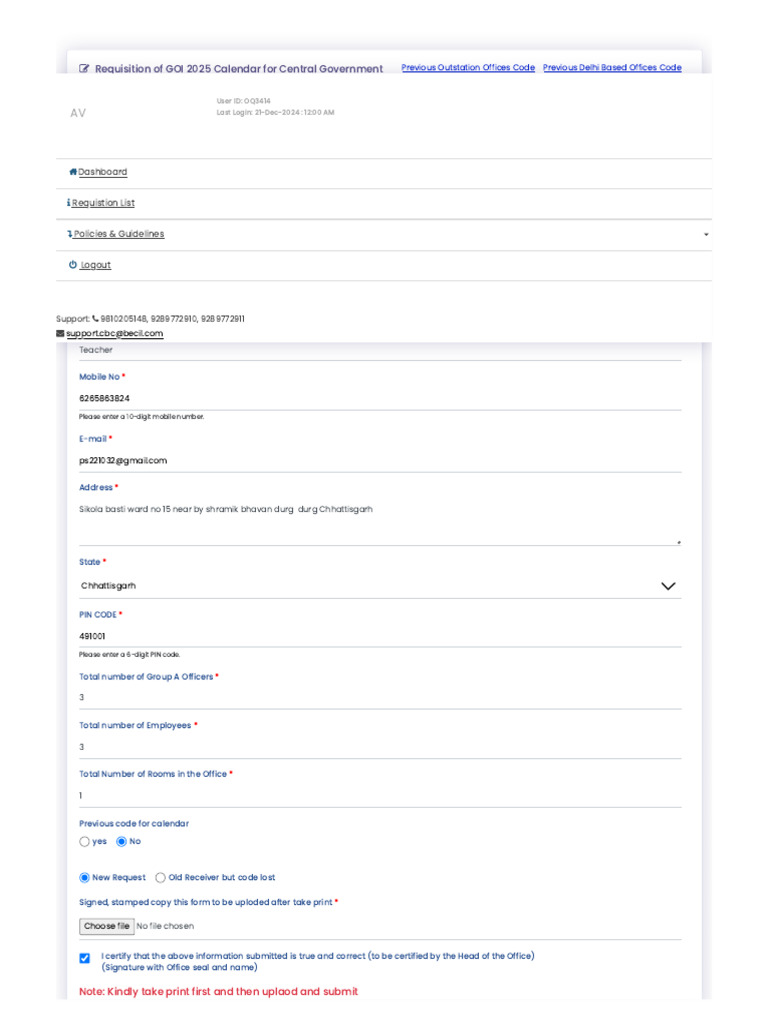Select Logout from the menu
Viewport: 768px width, 1024px height.
[x=95, y=265]
